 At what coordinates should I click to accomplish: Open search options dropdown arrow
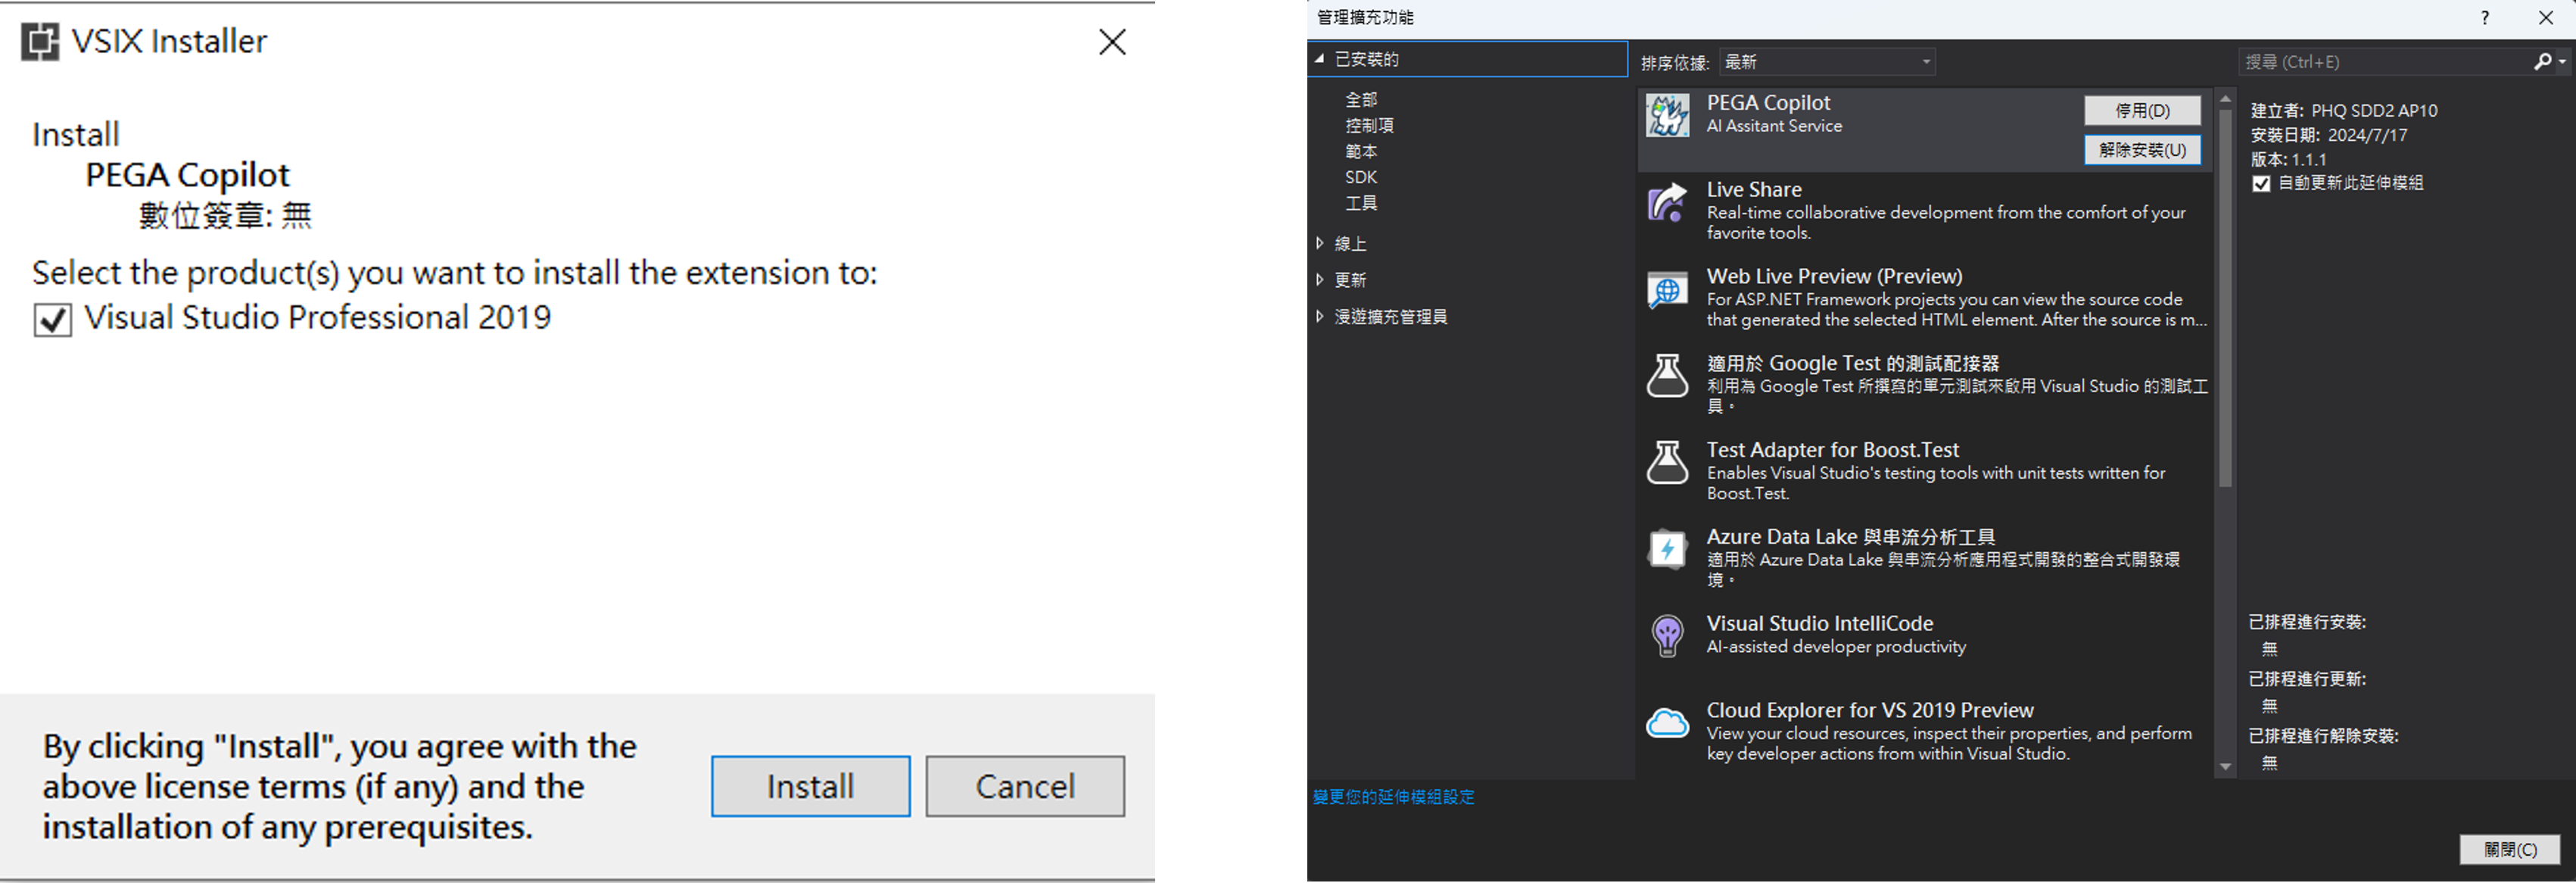click(x=2562, y=62)
